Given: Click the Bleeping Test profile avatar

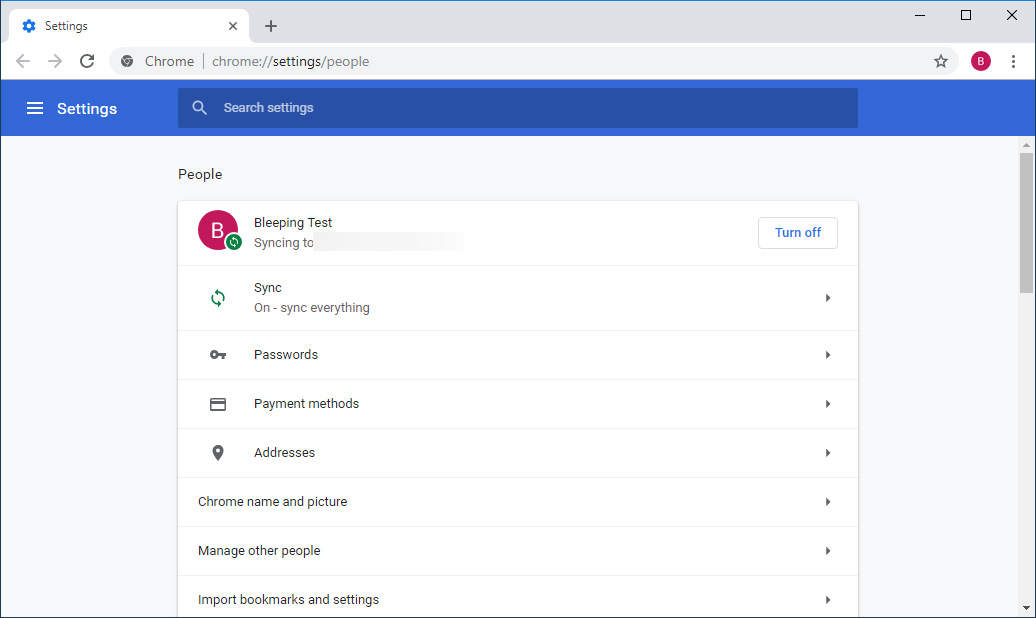Looking at the screenshot, I should [x=218, y=230].
